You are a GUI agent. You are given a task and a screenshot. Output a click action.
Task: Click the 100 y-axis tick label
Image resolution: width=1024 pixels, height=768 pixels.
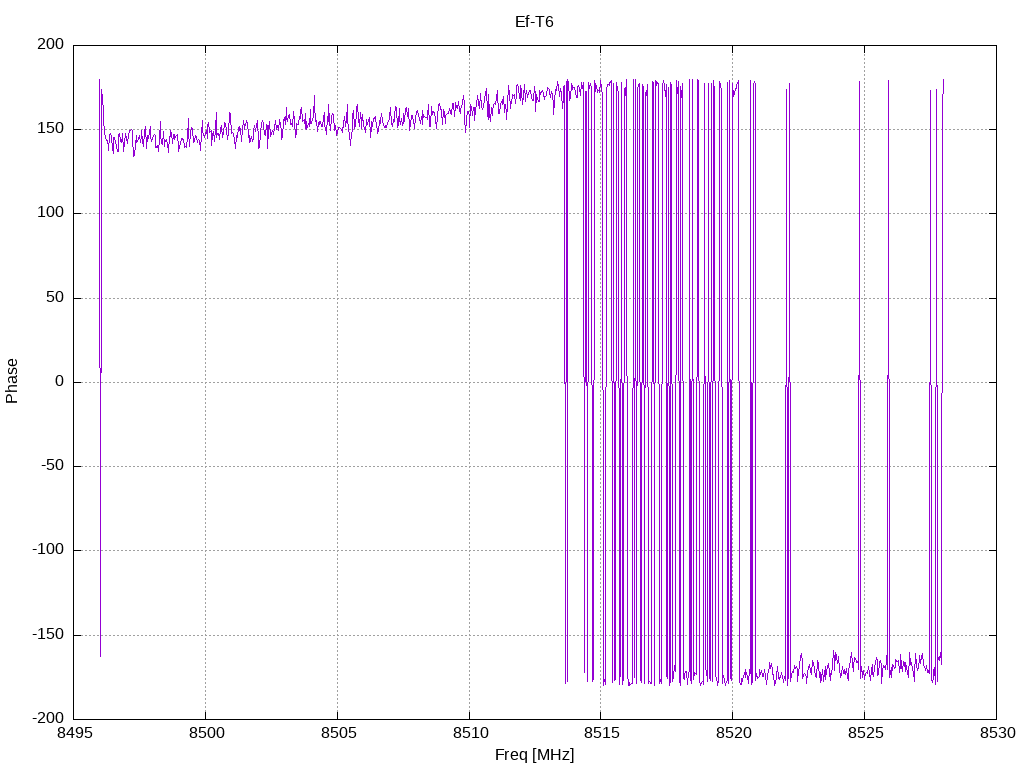[x=50, y=213]
